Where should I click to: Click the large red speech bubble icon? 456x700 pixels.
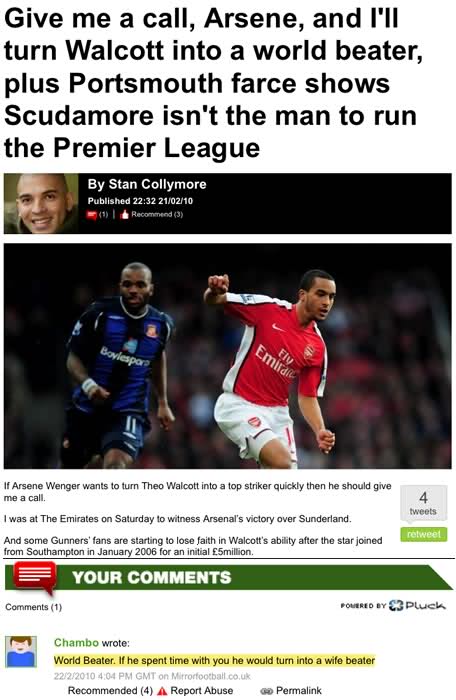(x=35, y=578)
